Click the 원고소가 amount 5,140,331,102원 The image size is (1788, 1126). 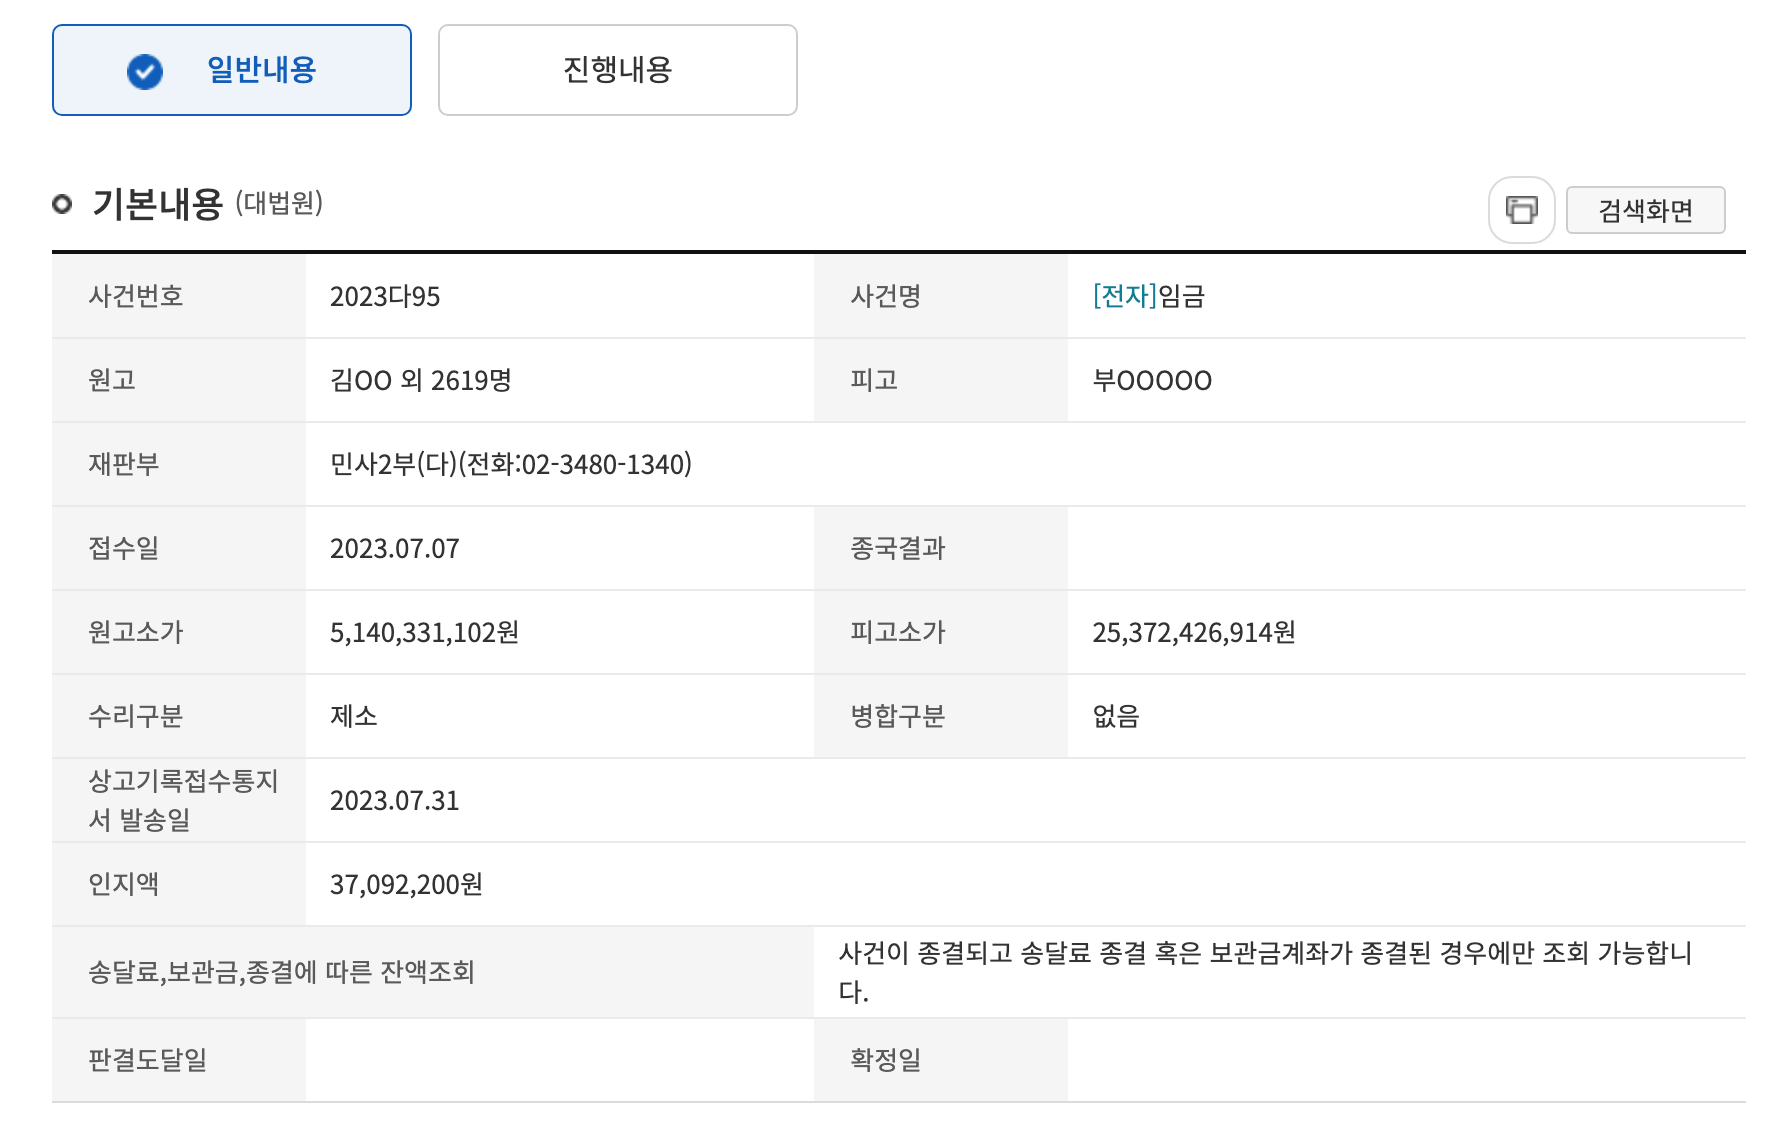point(424,633)
